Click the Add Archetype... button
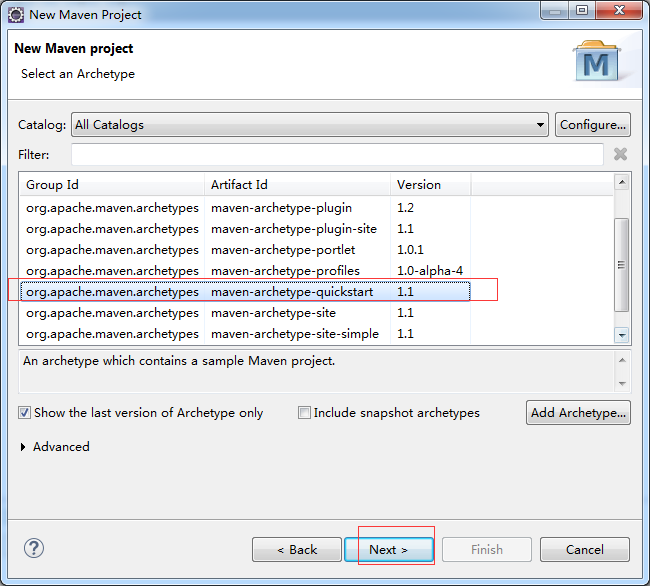Image resolution: width=650 pixels, height=586 pixels. point(578,413)
